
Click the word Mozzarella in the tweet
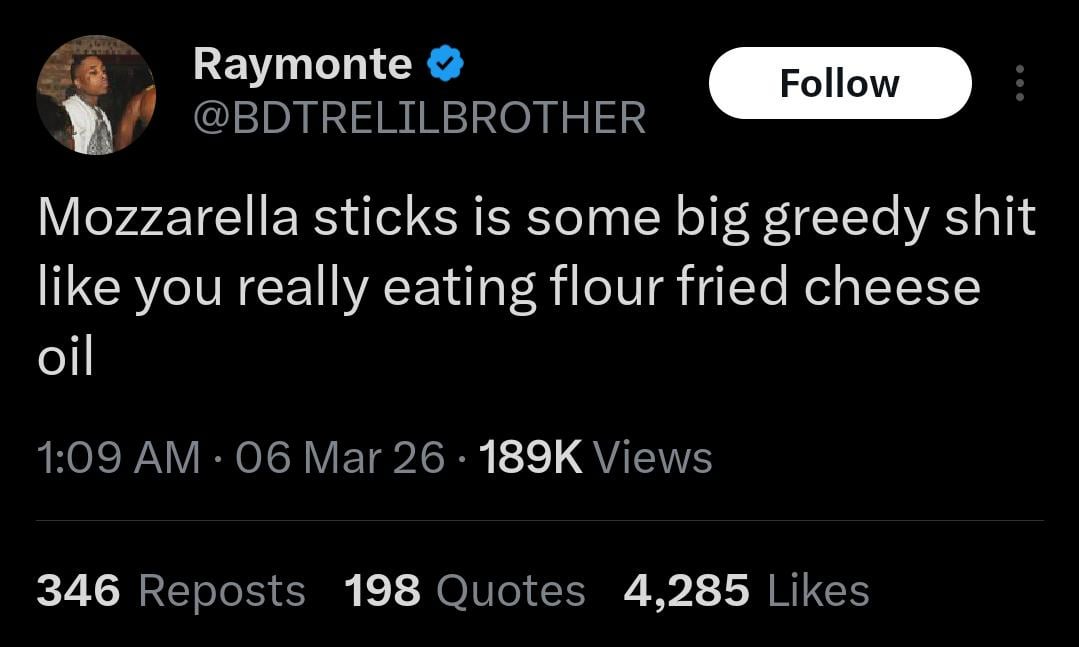168,219
